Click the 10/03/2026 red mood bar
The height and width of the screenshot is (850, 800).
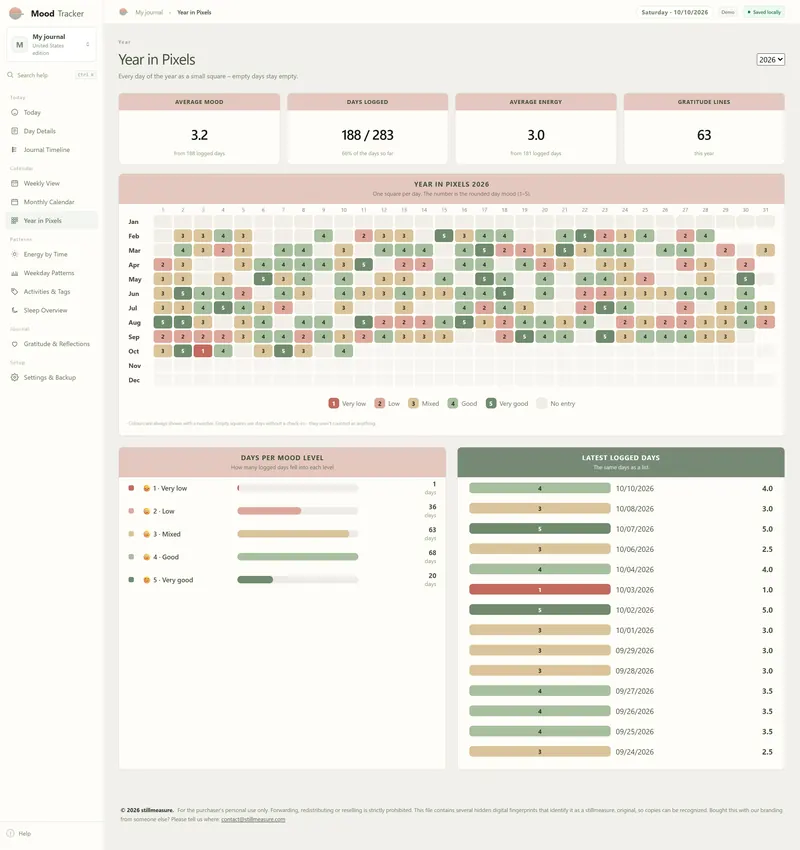[540, 590]
